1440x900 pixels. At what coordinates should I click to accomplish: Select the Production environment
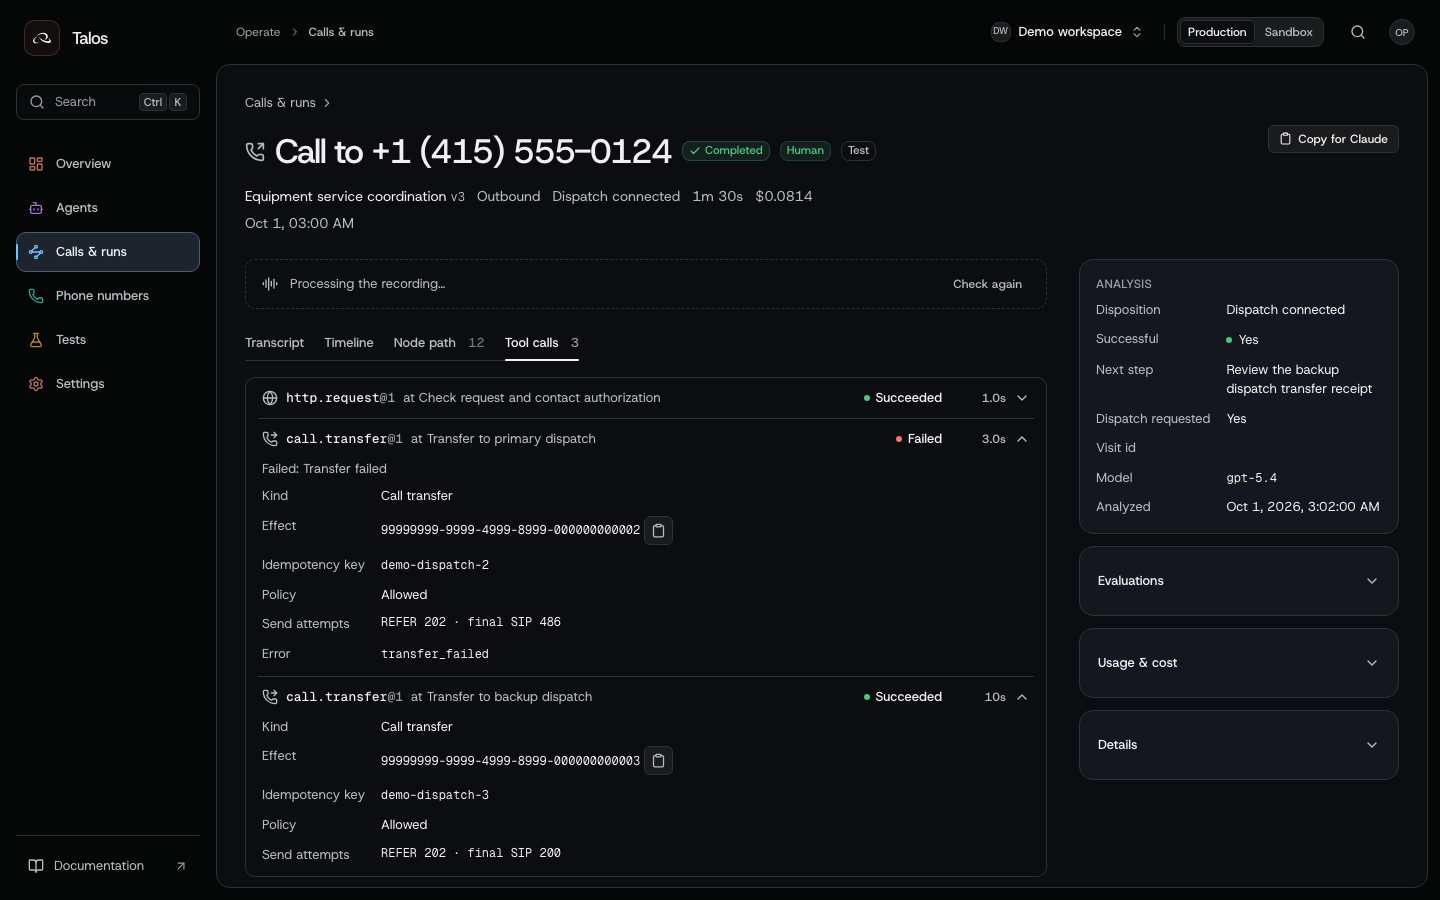[x=1217, y=32]
